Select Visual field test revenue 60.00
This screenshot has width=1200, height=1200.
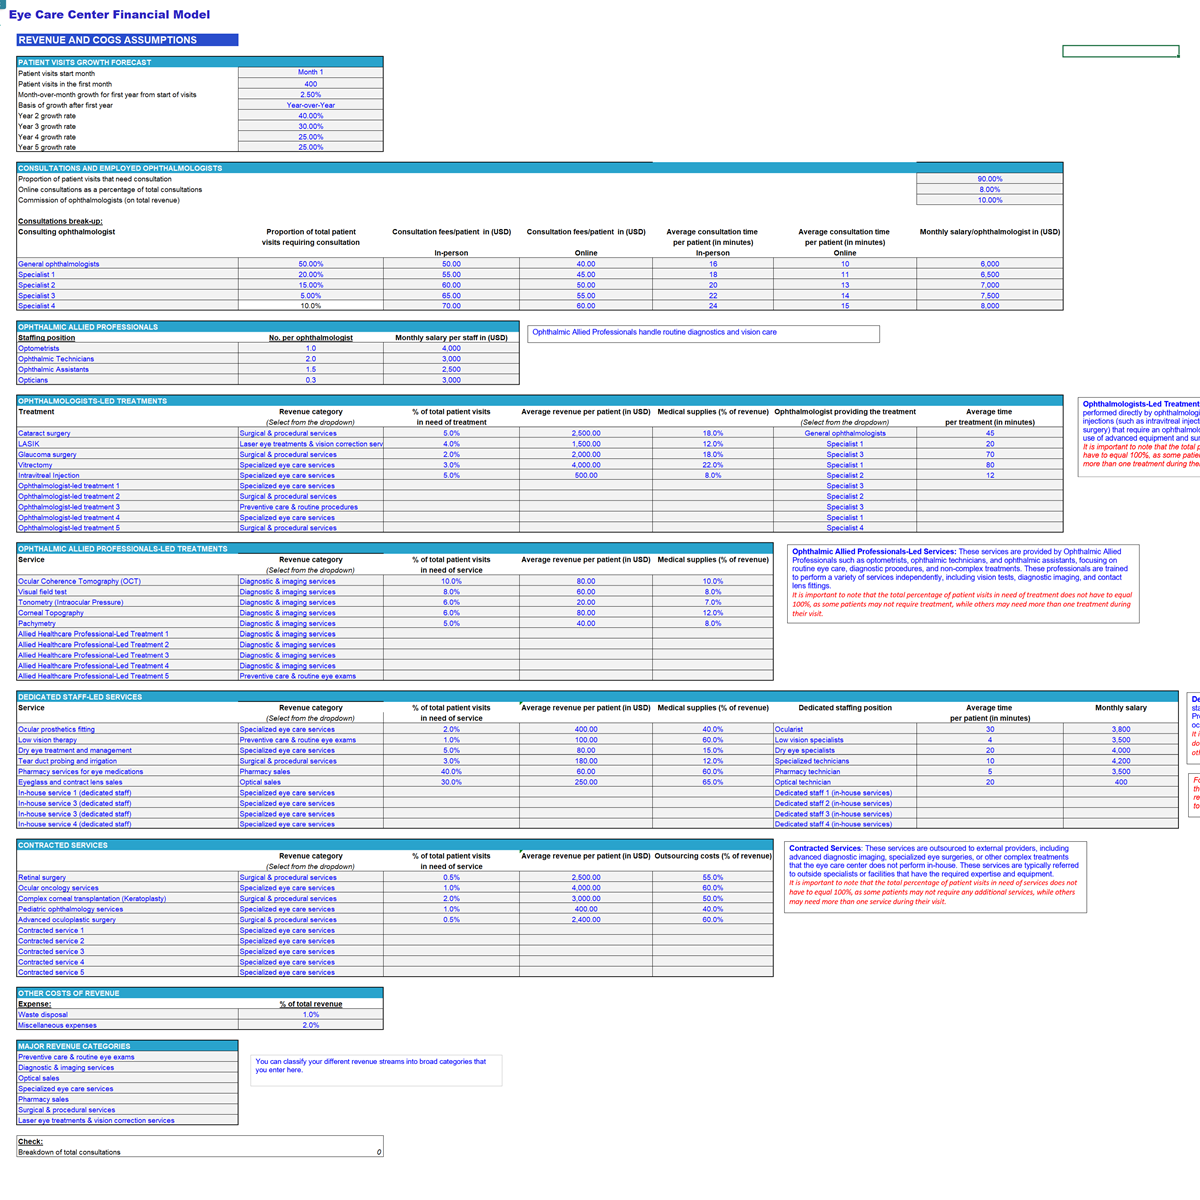(x=586, y=592)
